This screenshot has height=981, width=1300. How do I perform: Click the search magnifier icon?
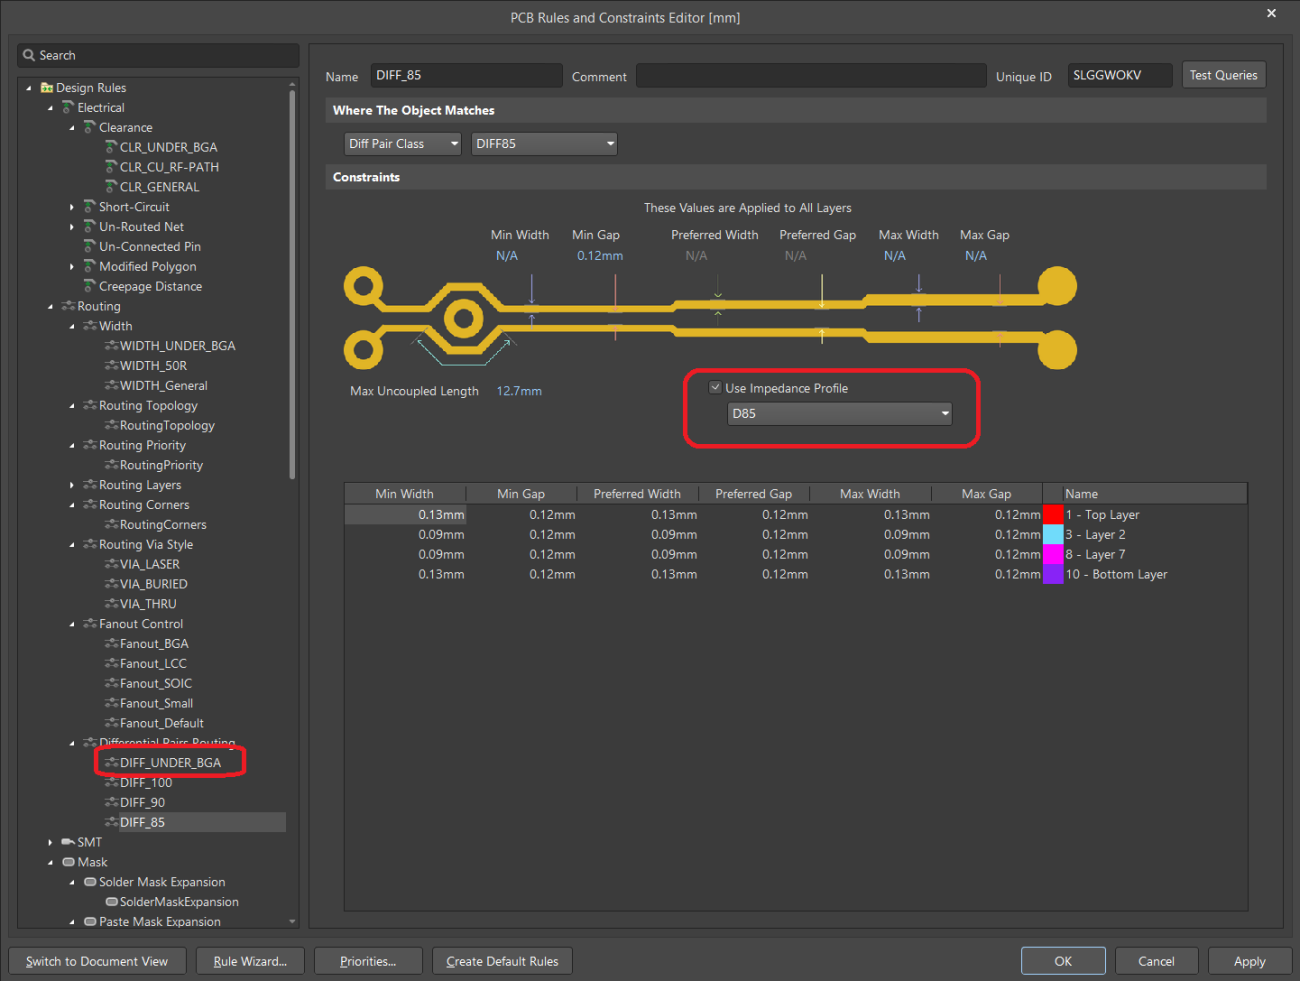click(x=29, y=55)
